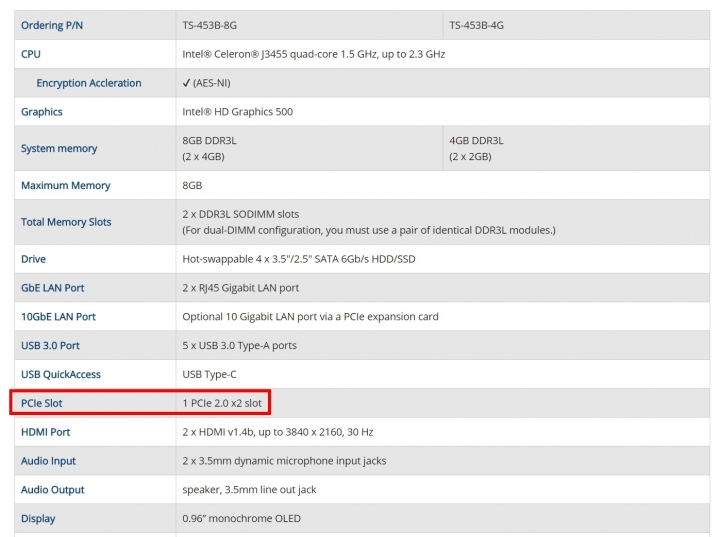The width and height of the screenshot is (720, 537).
Task: Click the CPU row label
Action: (x=31, y=54)
